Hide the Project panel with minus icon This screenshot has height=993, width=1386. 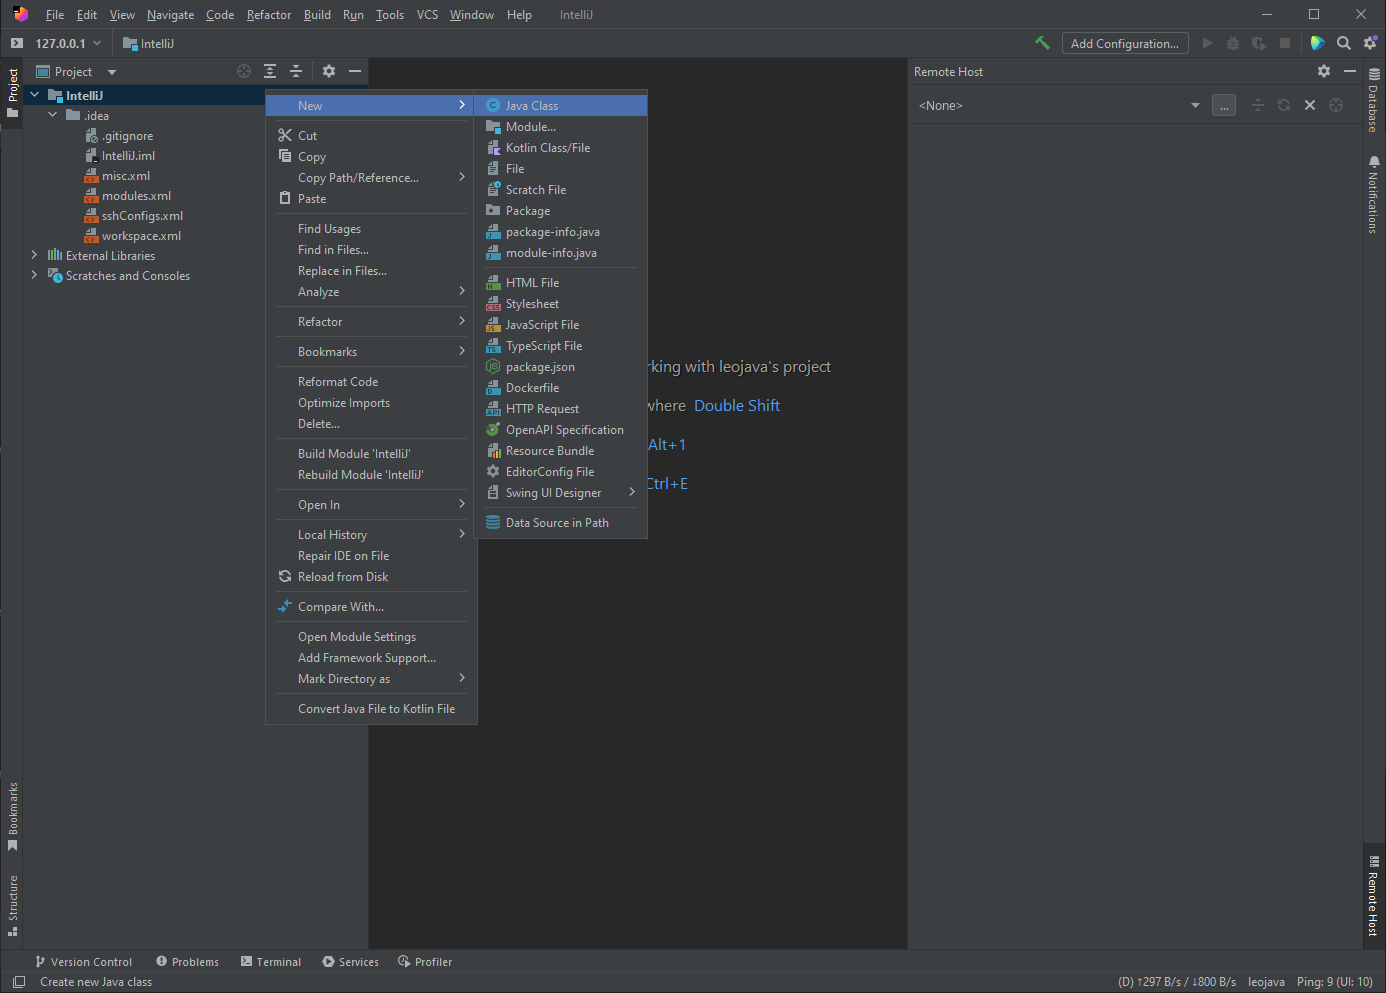click(x=355, y=71)
